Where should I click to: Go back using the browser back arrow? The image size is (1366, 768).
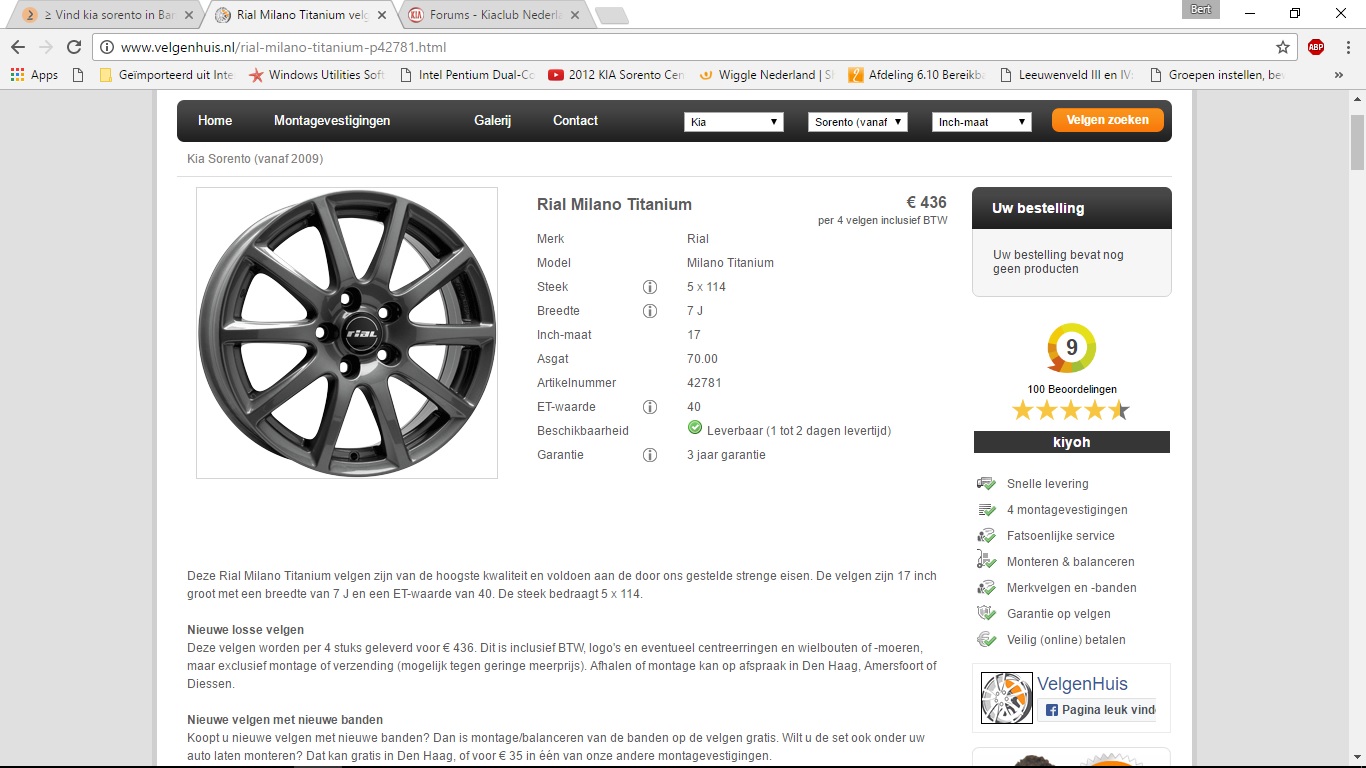pyautogui.click(x=18, y=47)
